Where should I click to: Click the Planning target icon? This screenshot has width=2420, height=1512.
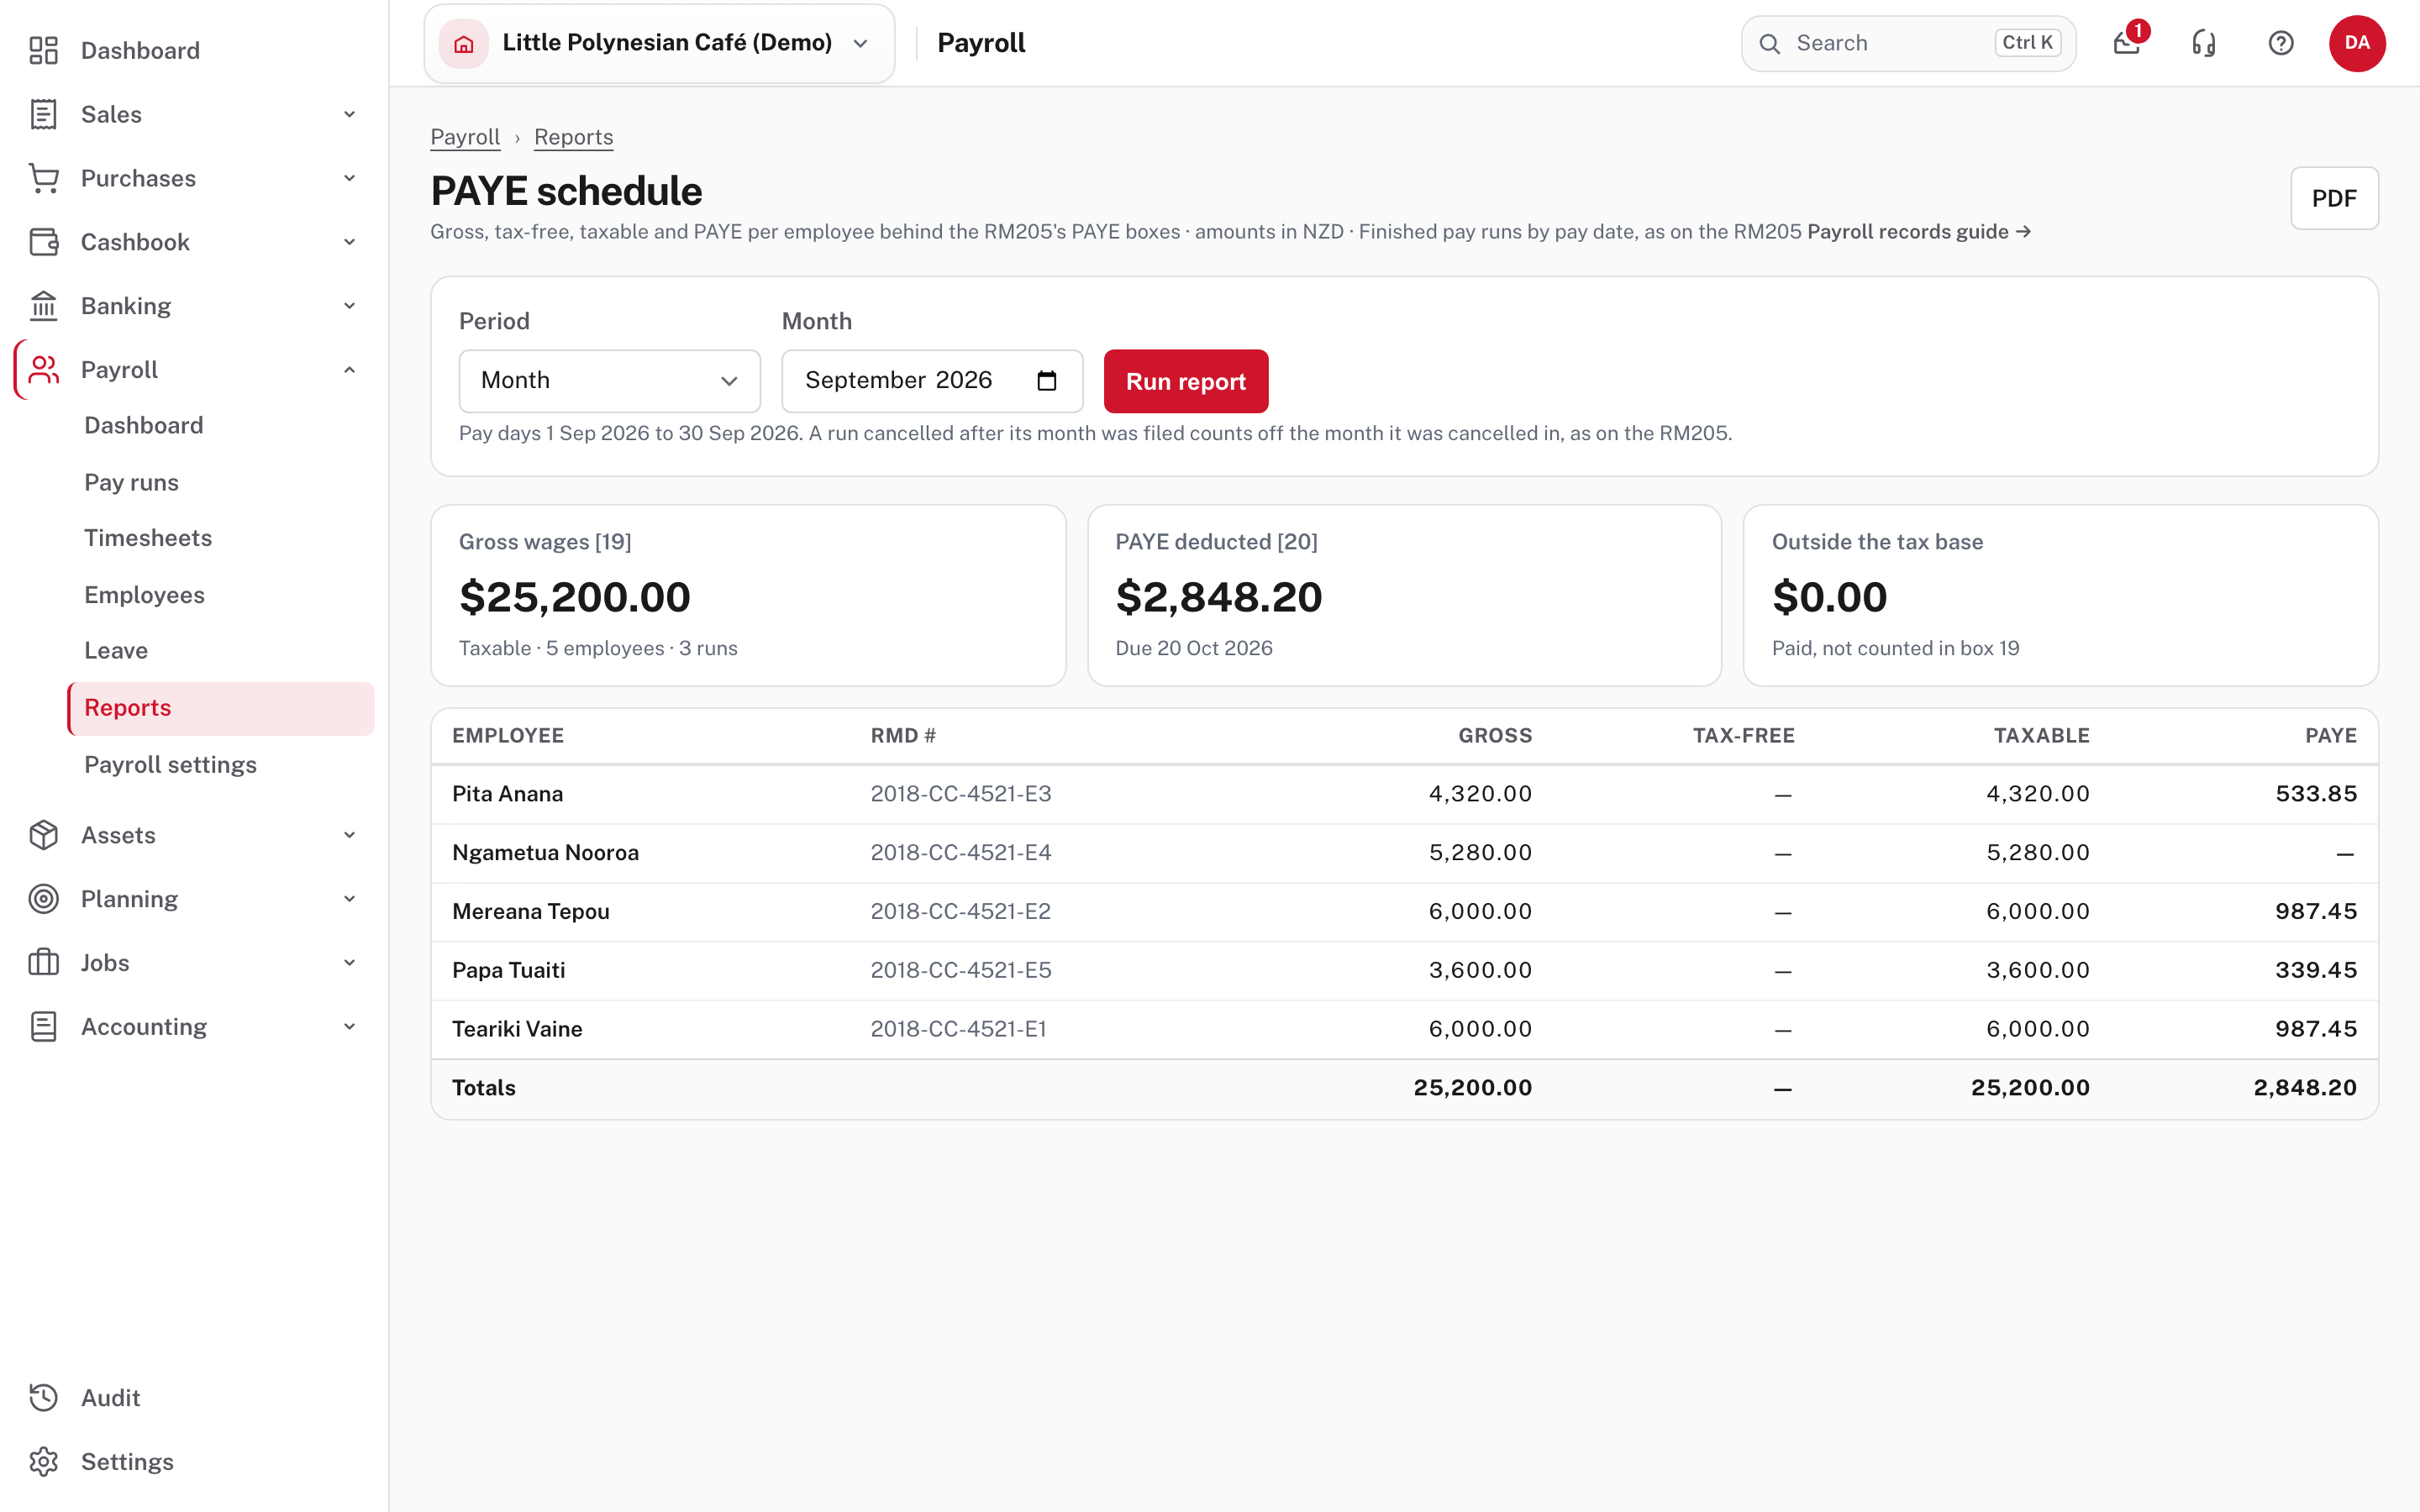[44, 899]
